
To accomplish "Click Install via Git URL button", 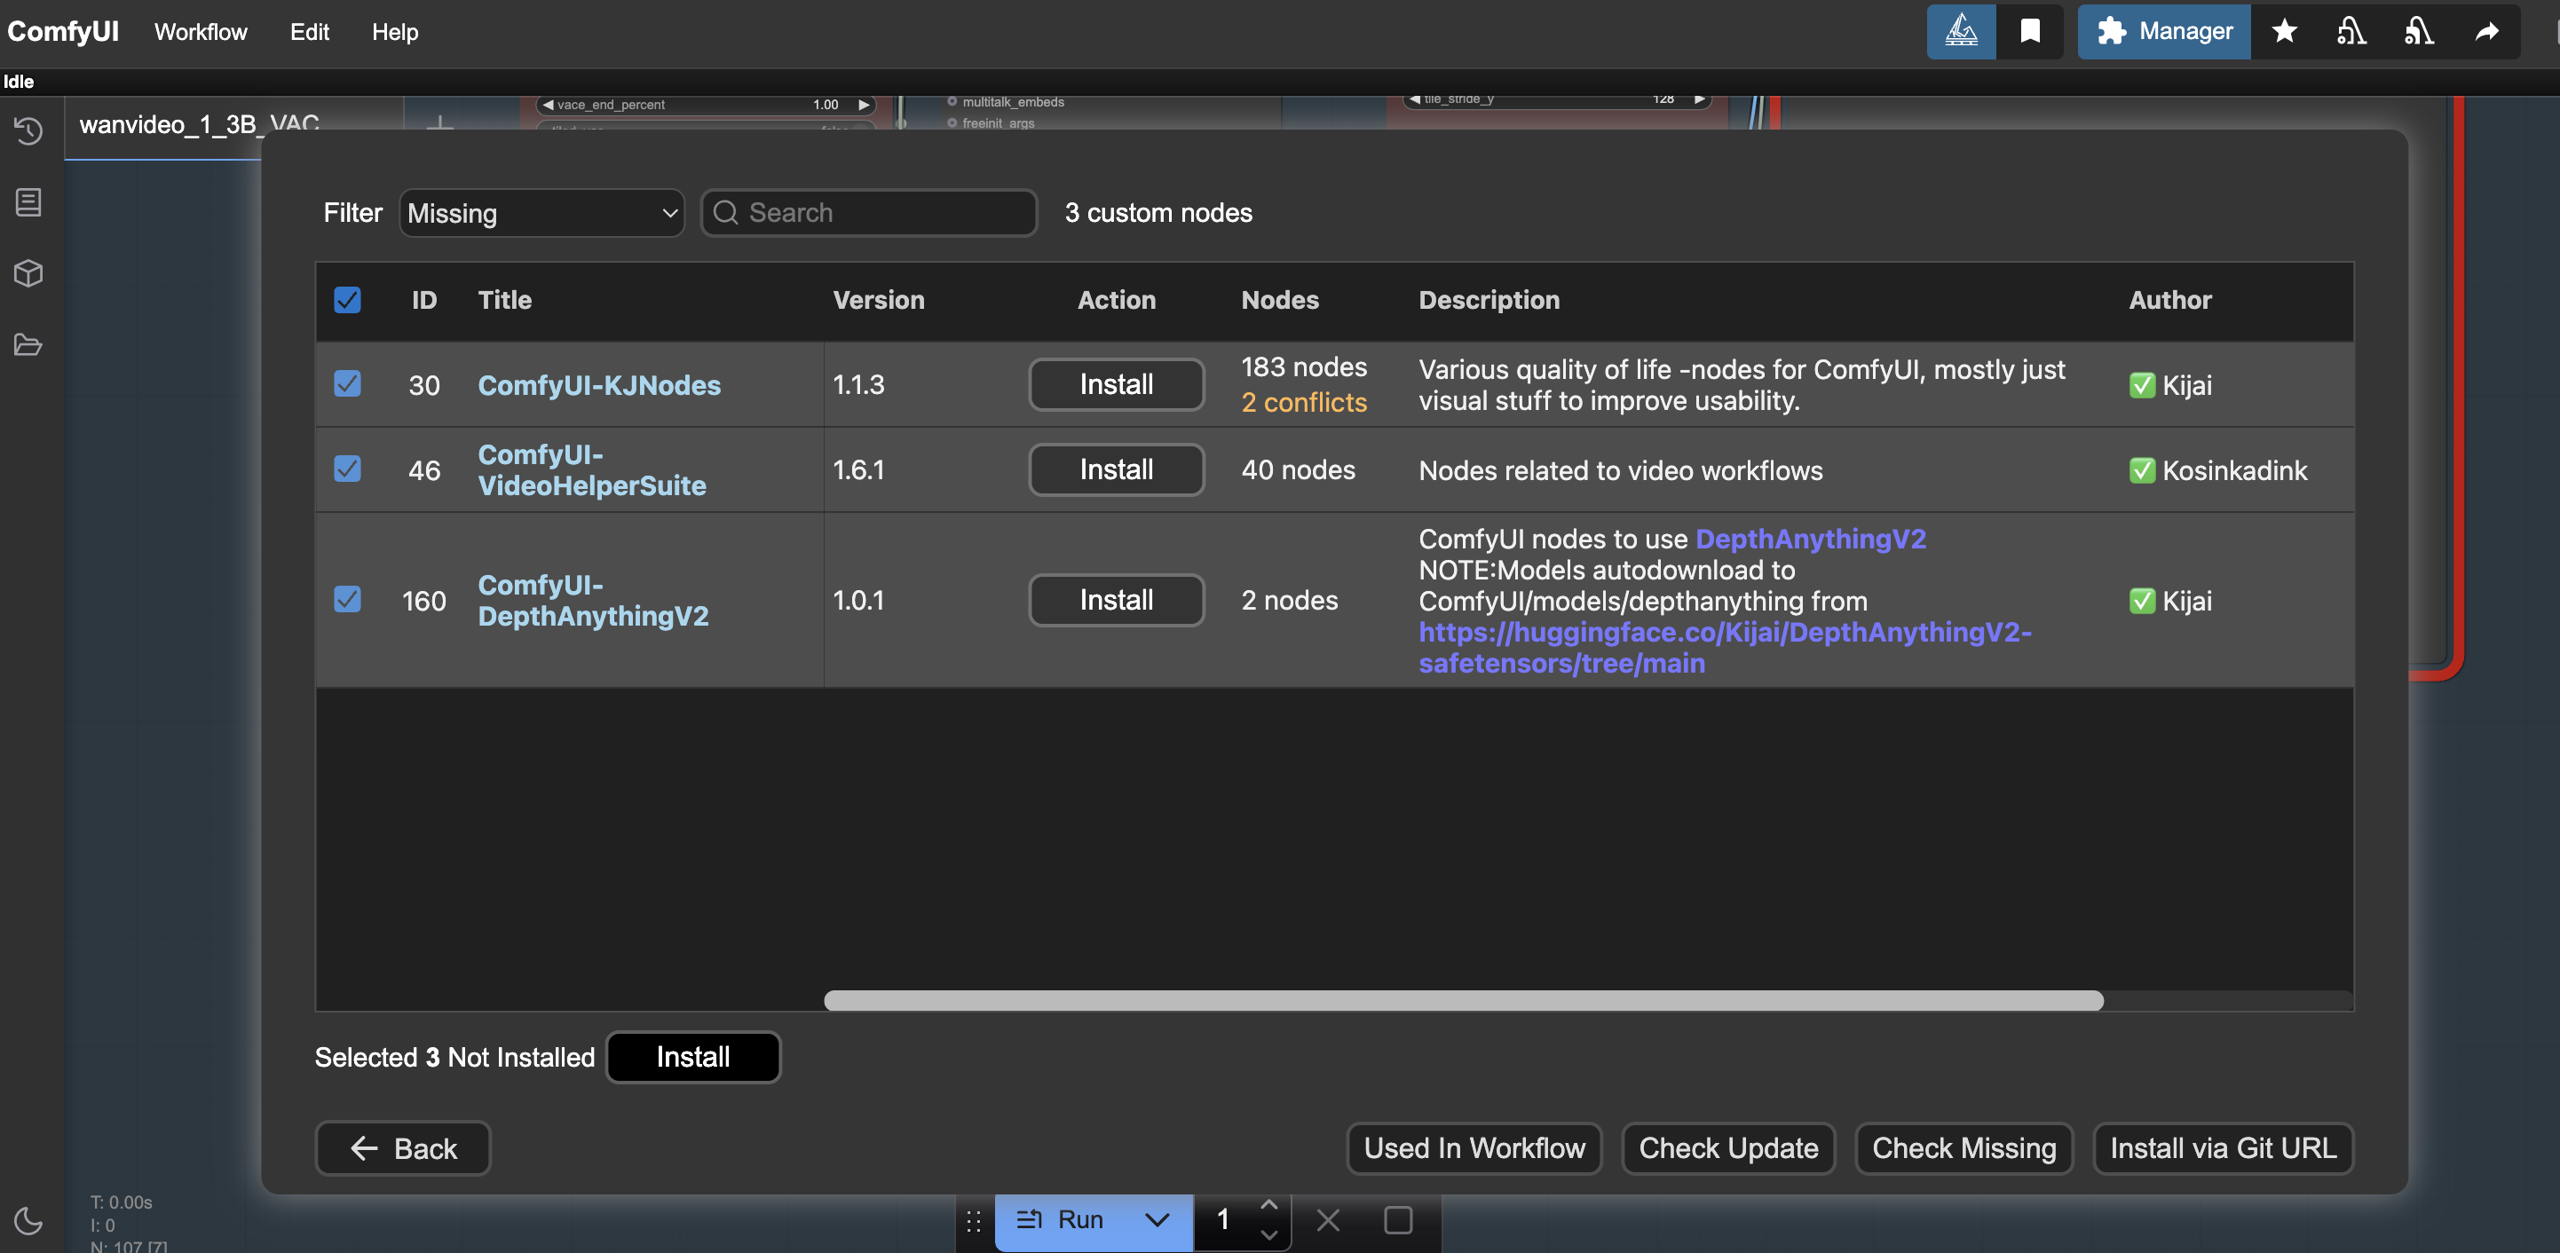I will click(x=2223, y=1148).
